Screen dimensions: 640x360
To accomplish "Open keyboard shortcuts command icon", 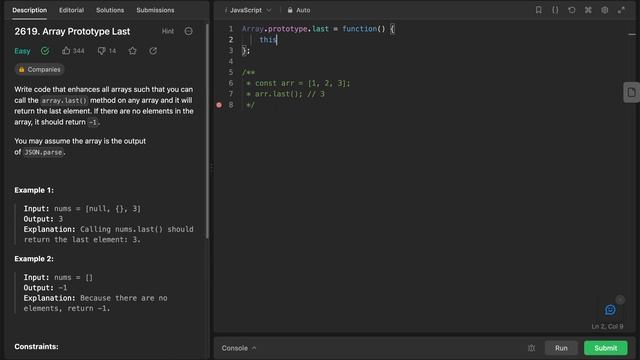I will tap(588, 10).
